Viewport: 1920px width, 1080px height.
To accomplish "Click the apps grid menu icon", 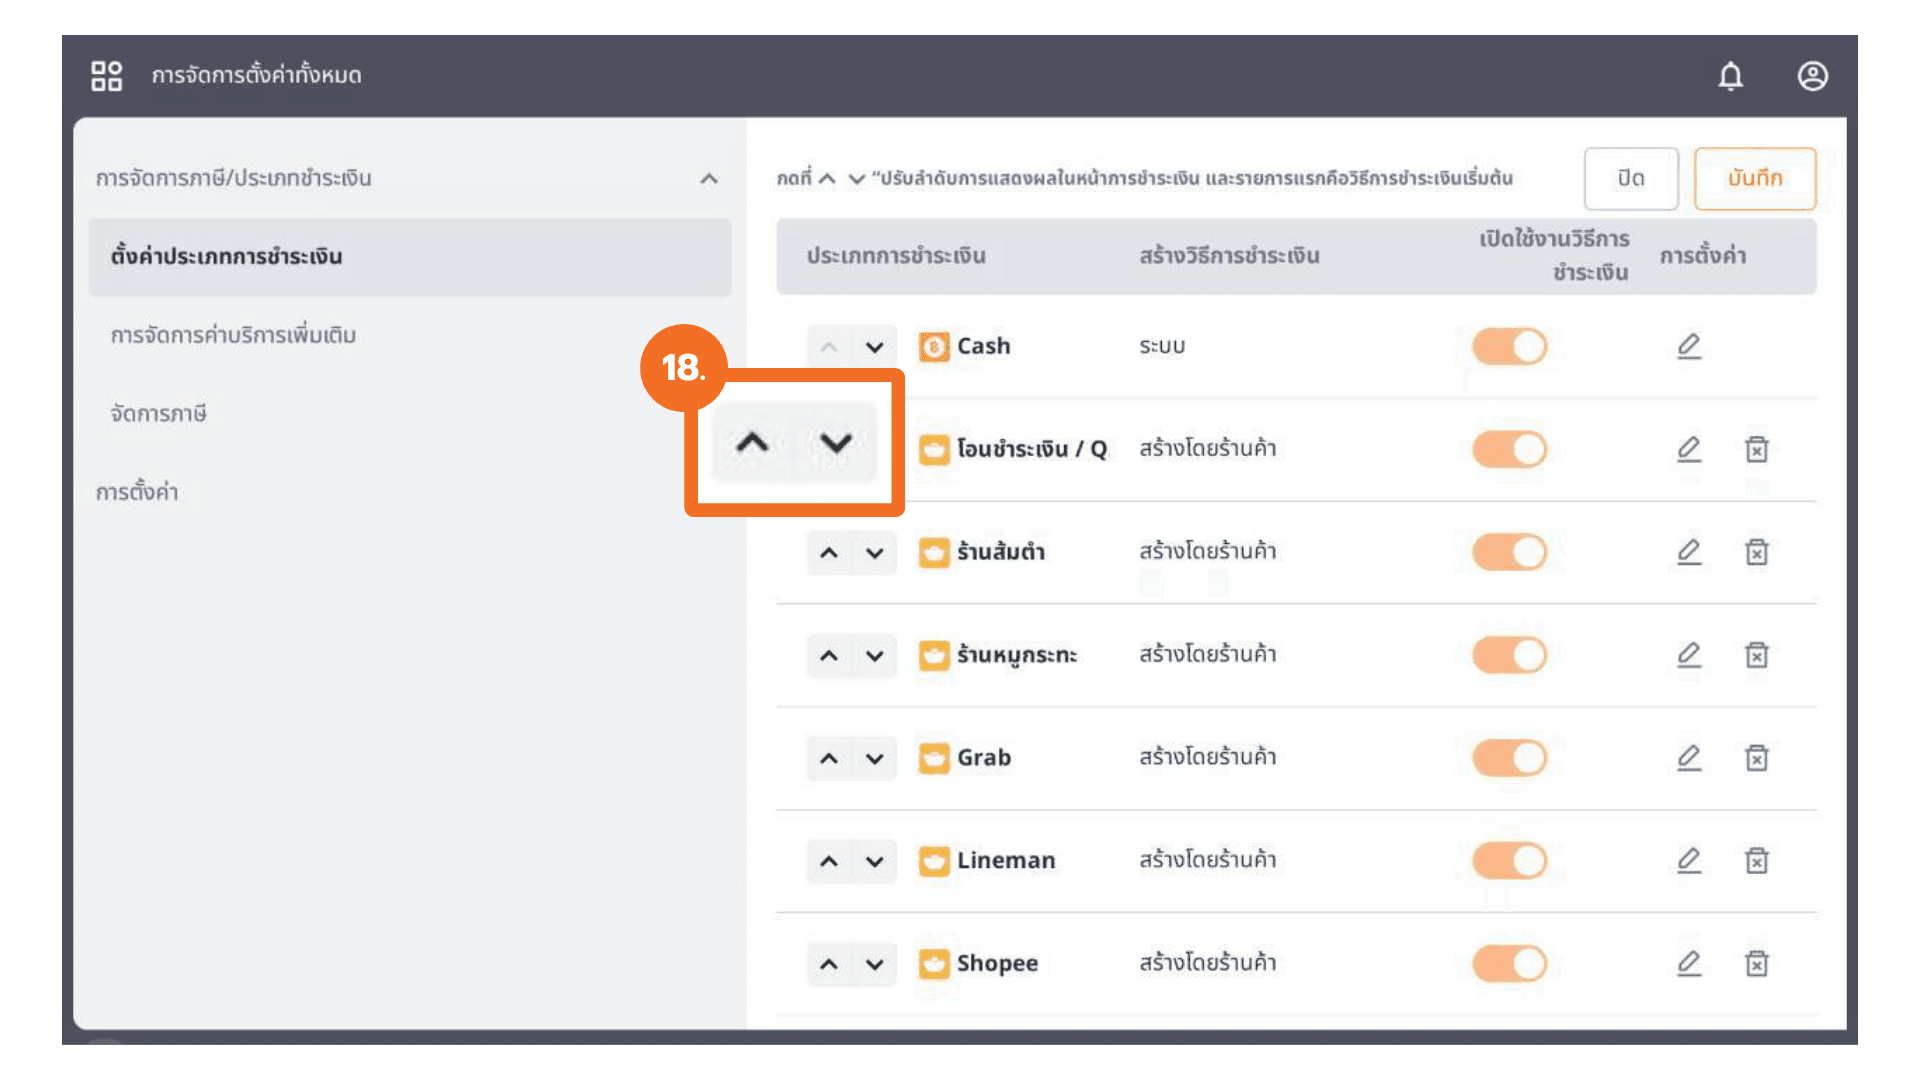I will point(106,76).
